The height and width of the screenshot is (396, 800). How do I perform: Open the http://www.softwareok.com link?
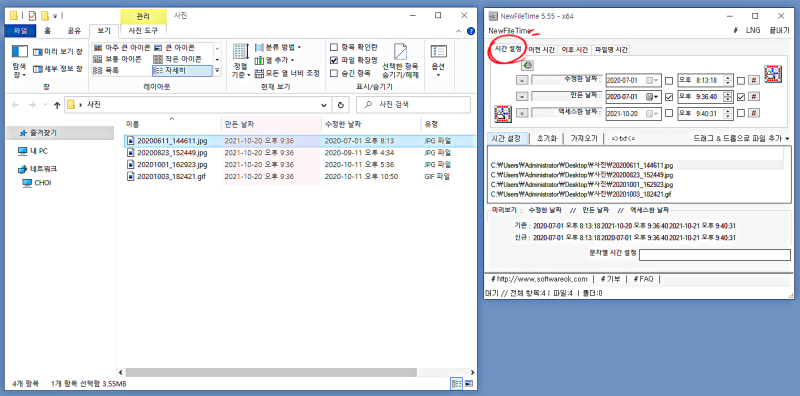pyautogui.click(x=539, y=279)
